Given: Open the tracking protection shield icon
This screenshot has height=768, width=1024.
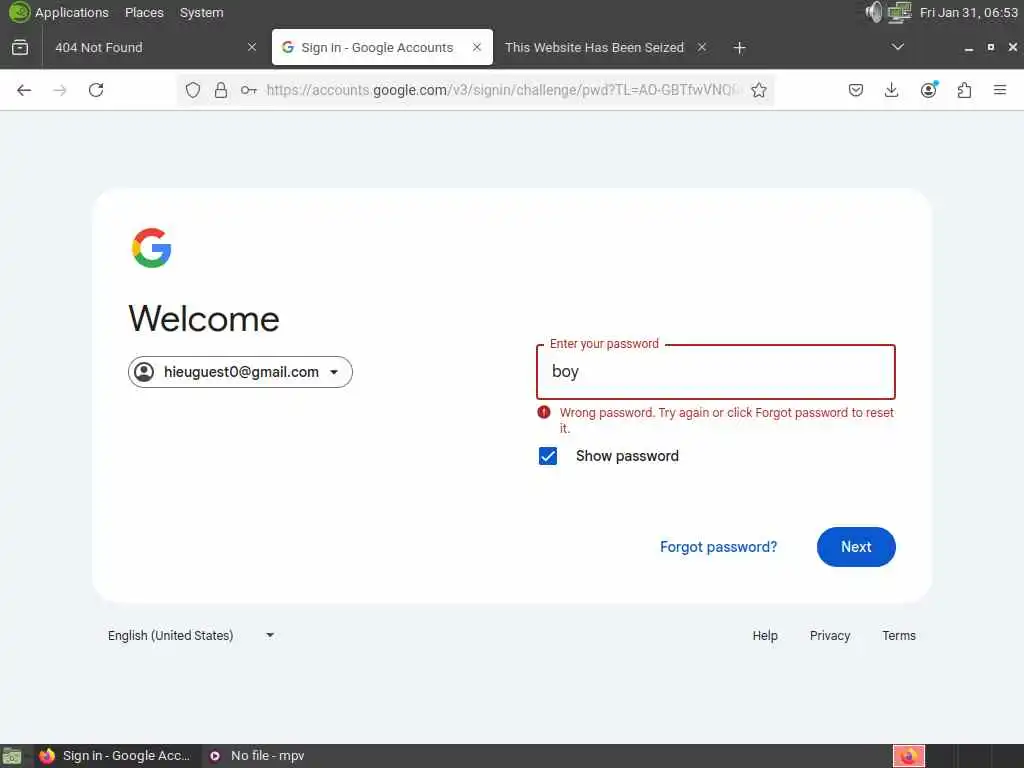Looking at the screenshot, I should [193, 90].
